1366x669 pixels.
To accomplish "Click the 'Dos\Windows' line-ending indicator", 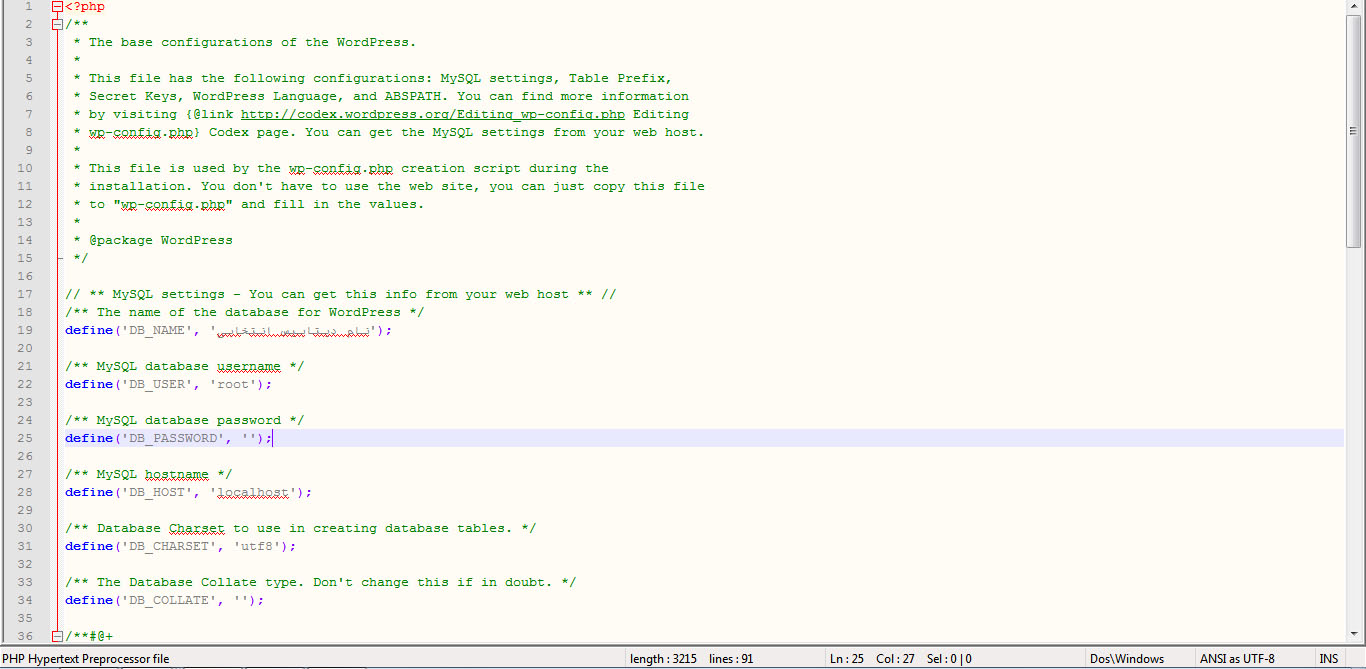I will [x=1127, y=659].
